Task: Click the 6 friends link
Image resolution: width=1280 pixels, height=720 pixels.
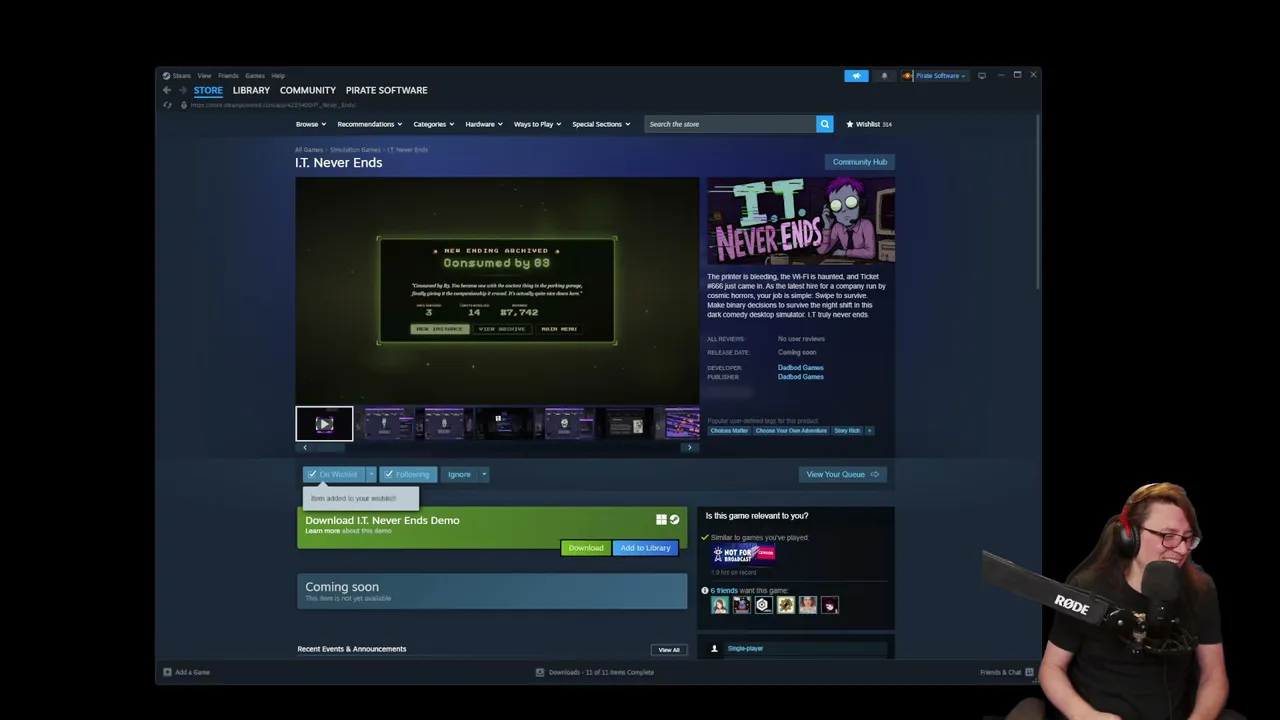Action: [724, 591]
